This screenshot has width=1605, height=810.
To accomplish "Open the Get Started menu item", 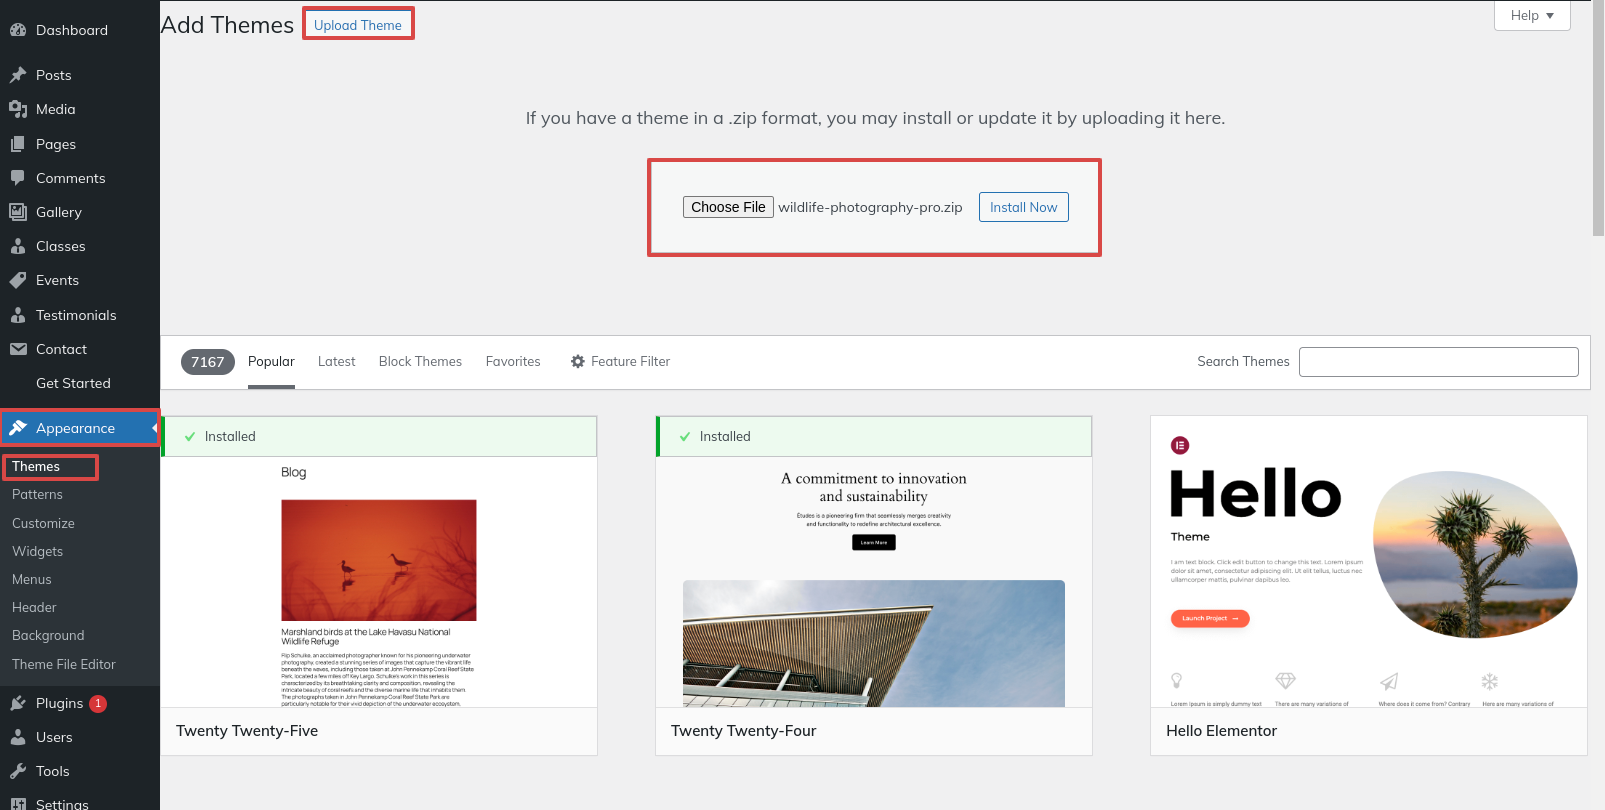I will [73, 383].
